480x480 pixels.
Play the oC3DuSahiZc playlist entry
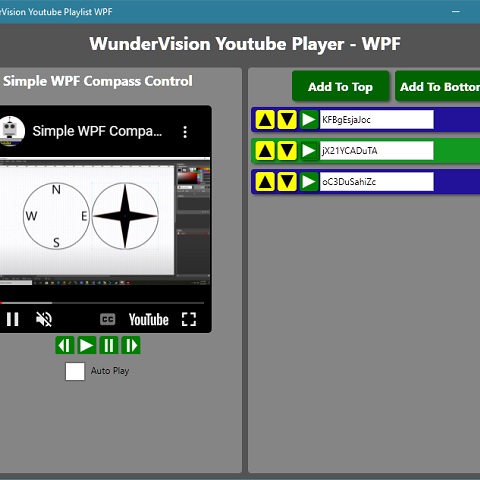(309, 182)
